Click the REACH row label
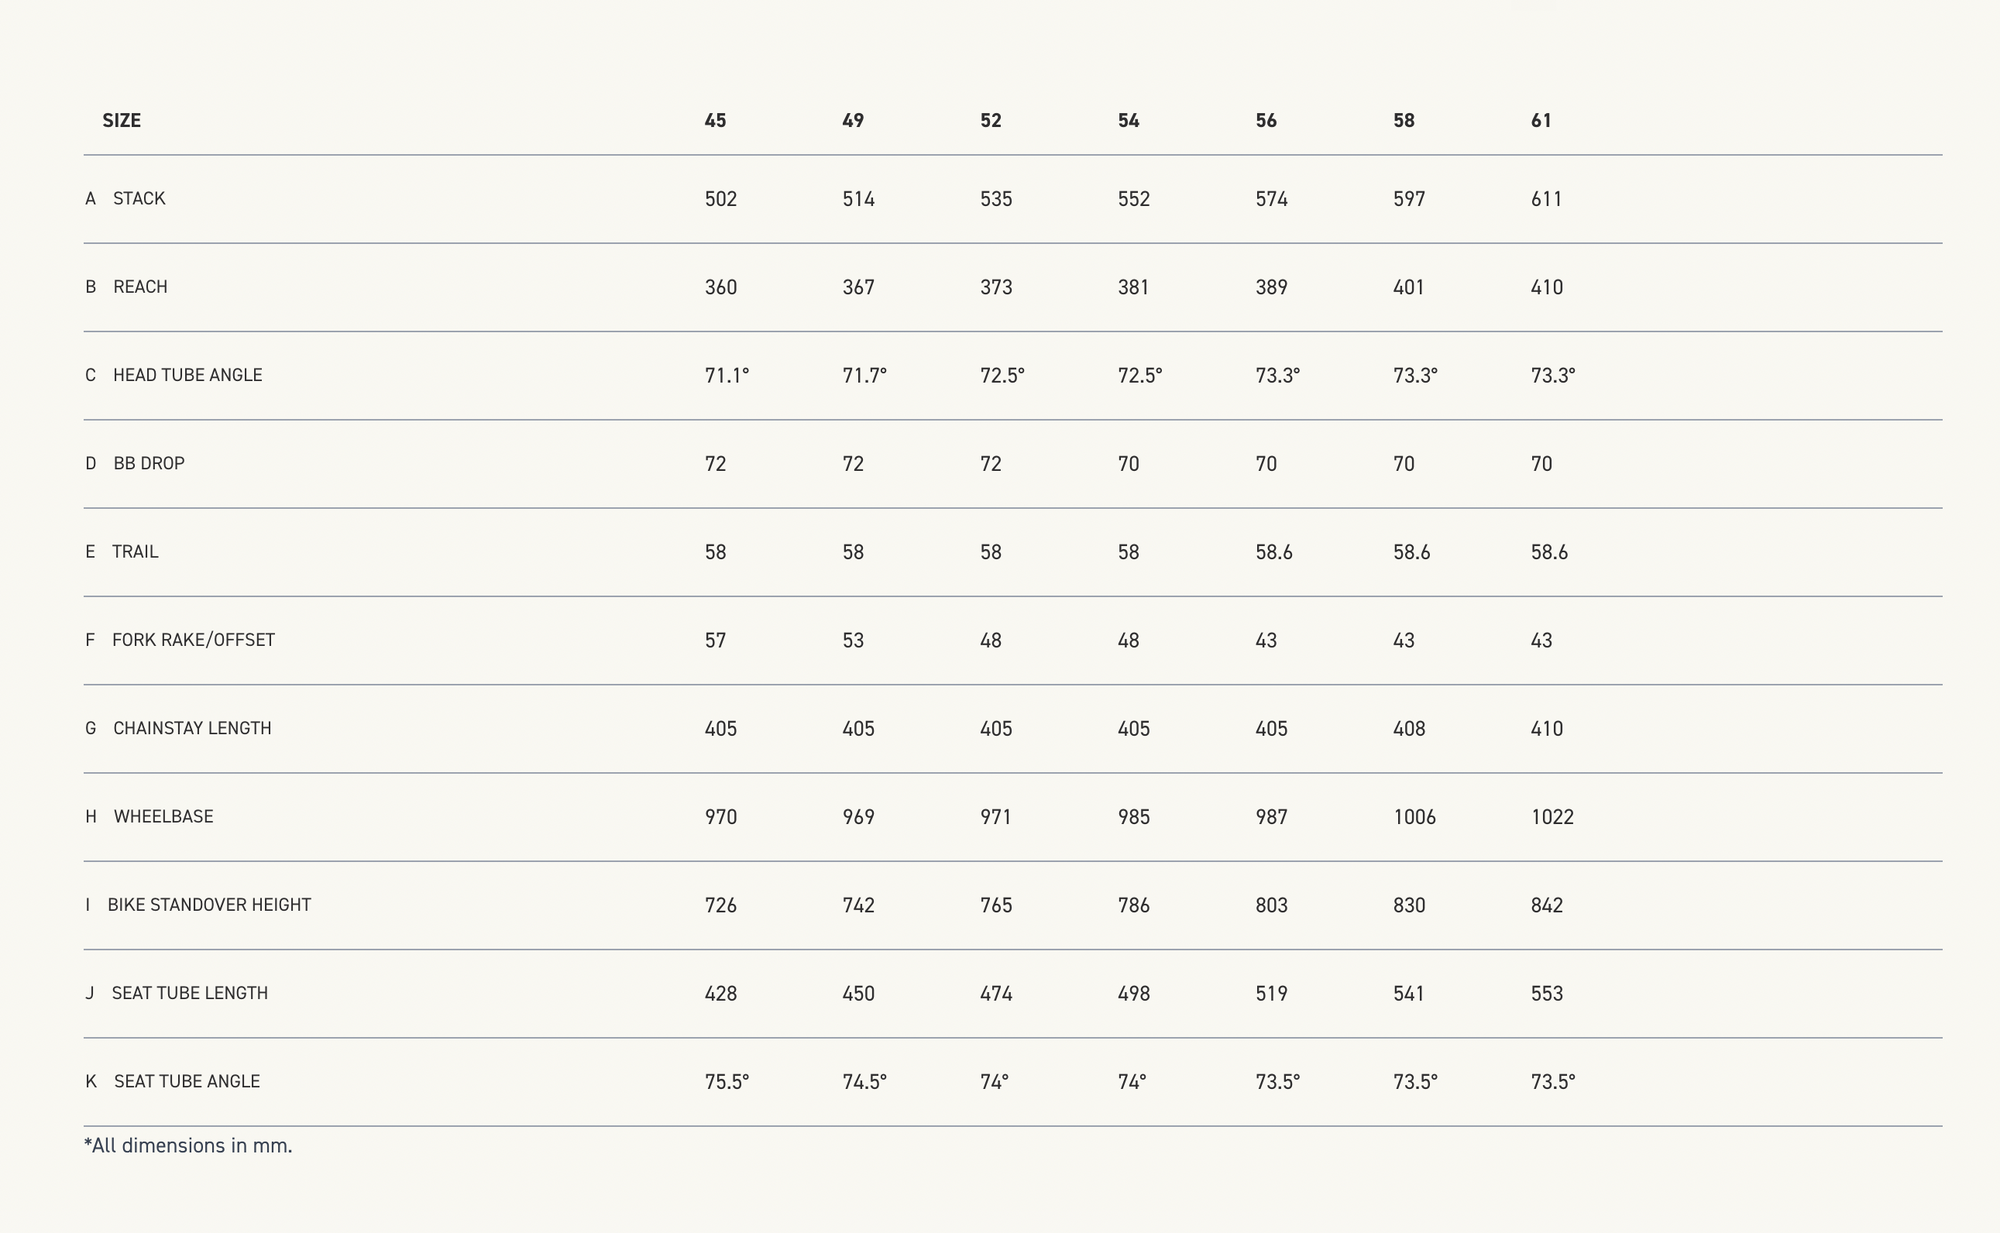 click(140, 287)
